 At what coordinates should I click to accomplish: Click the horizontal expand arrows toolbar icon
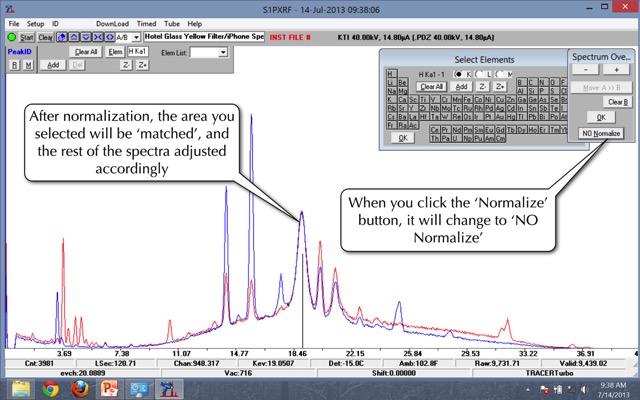tap(111, 37)
